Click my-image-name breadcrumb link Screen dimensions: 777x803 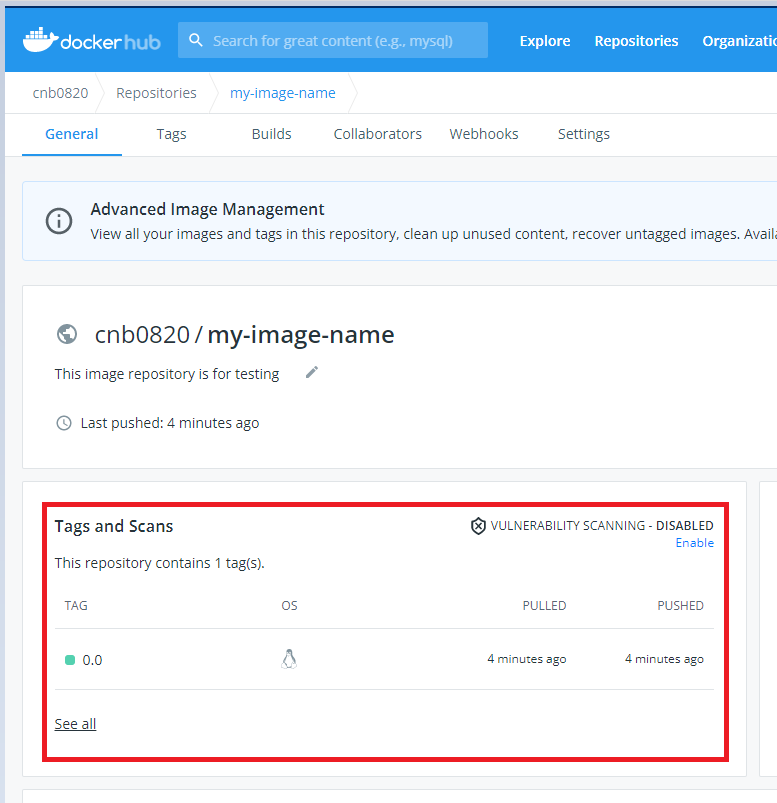[283, 93]
